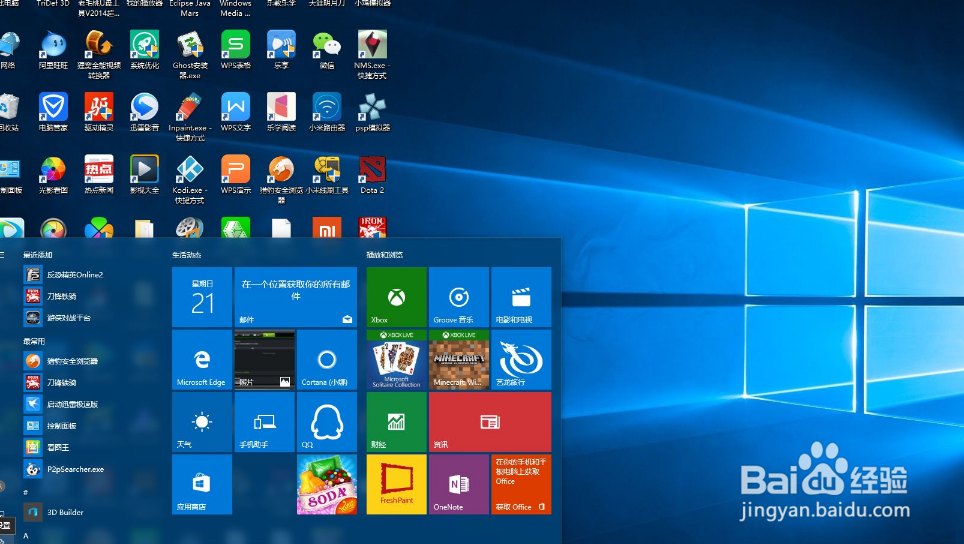The image size is (964, 544).
Task: Open the calendar tile showing 21
Action: (202, 297)
